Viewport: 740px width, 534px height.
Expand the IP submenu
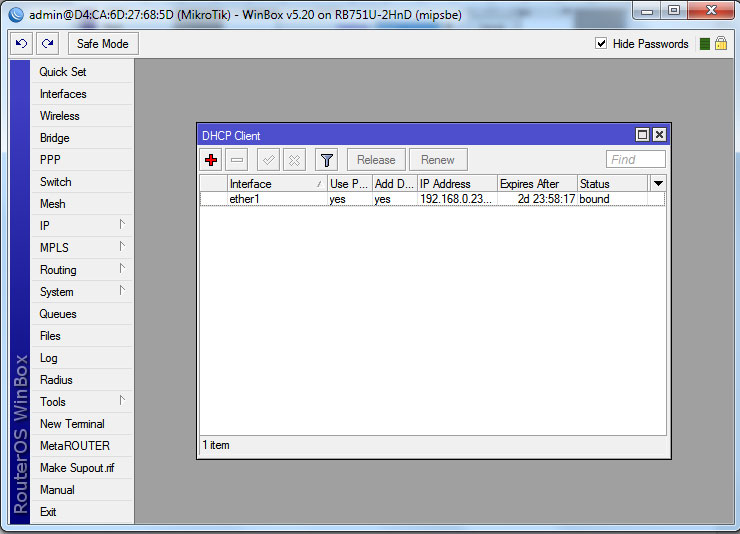[72, 226]
